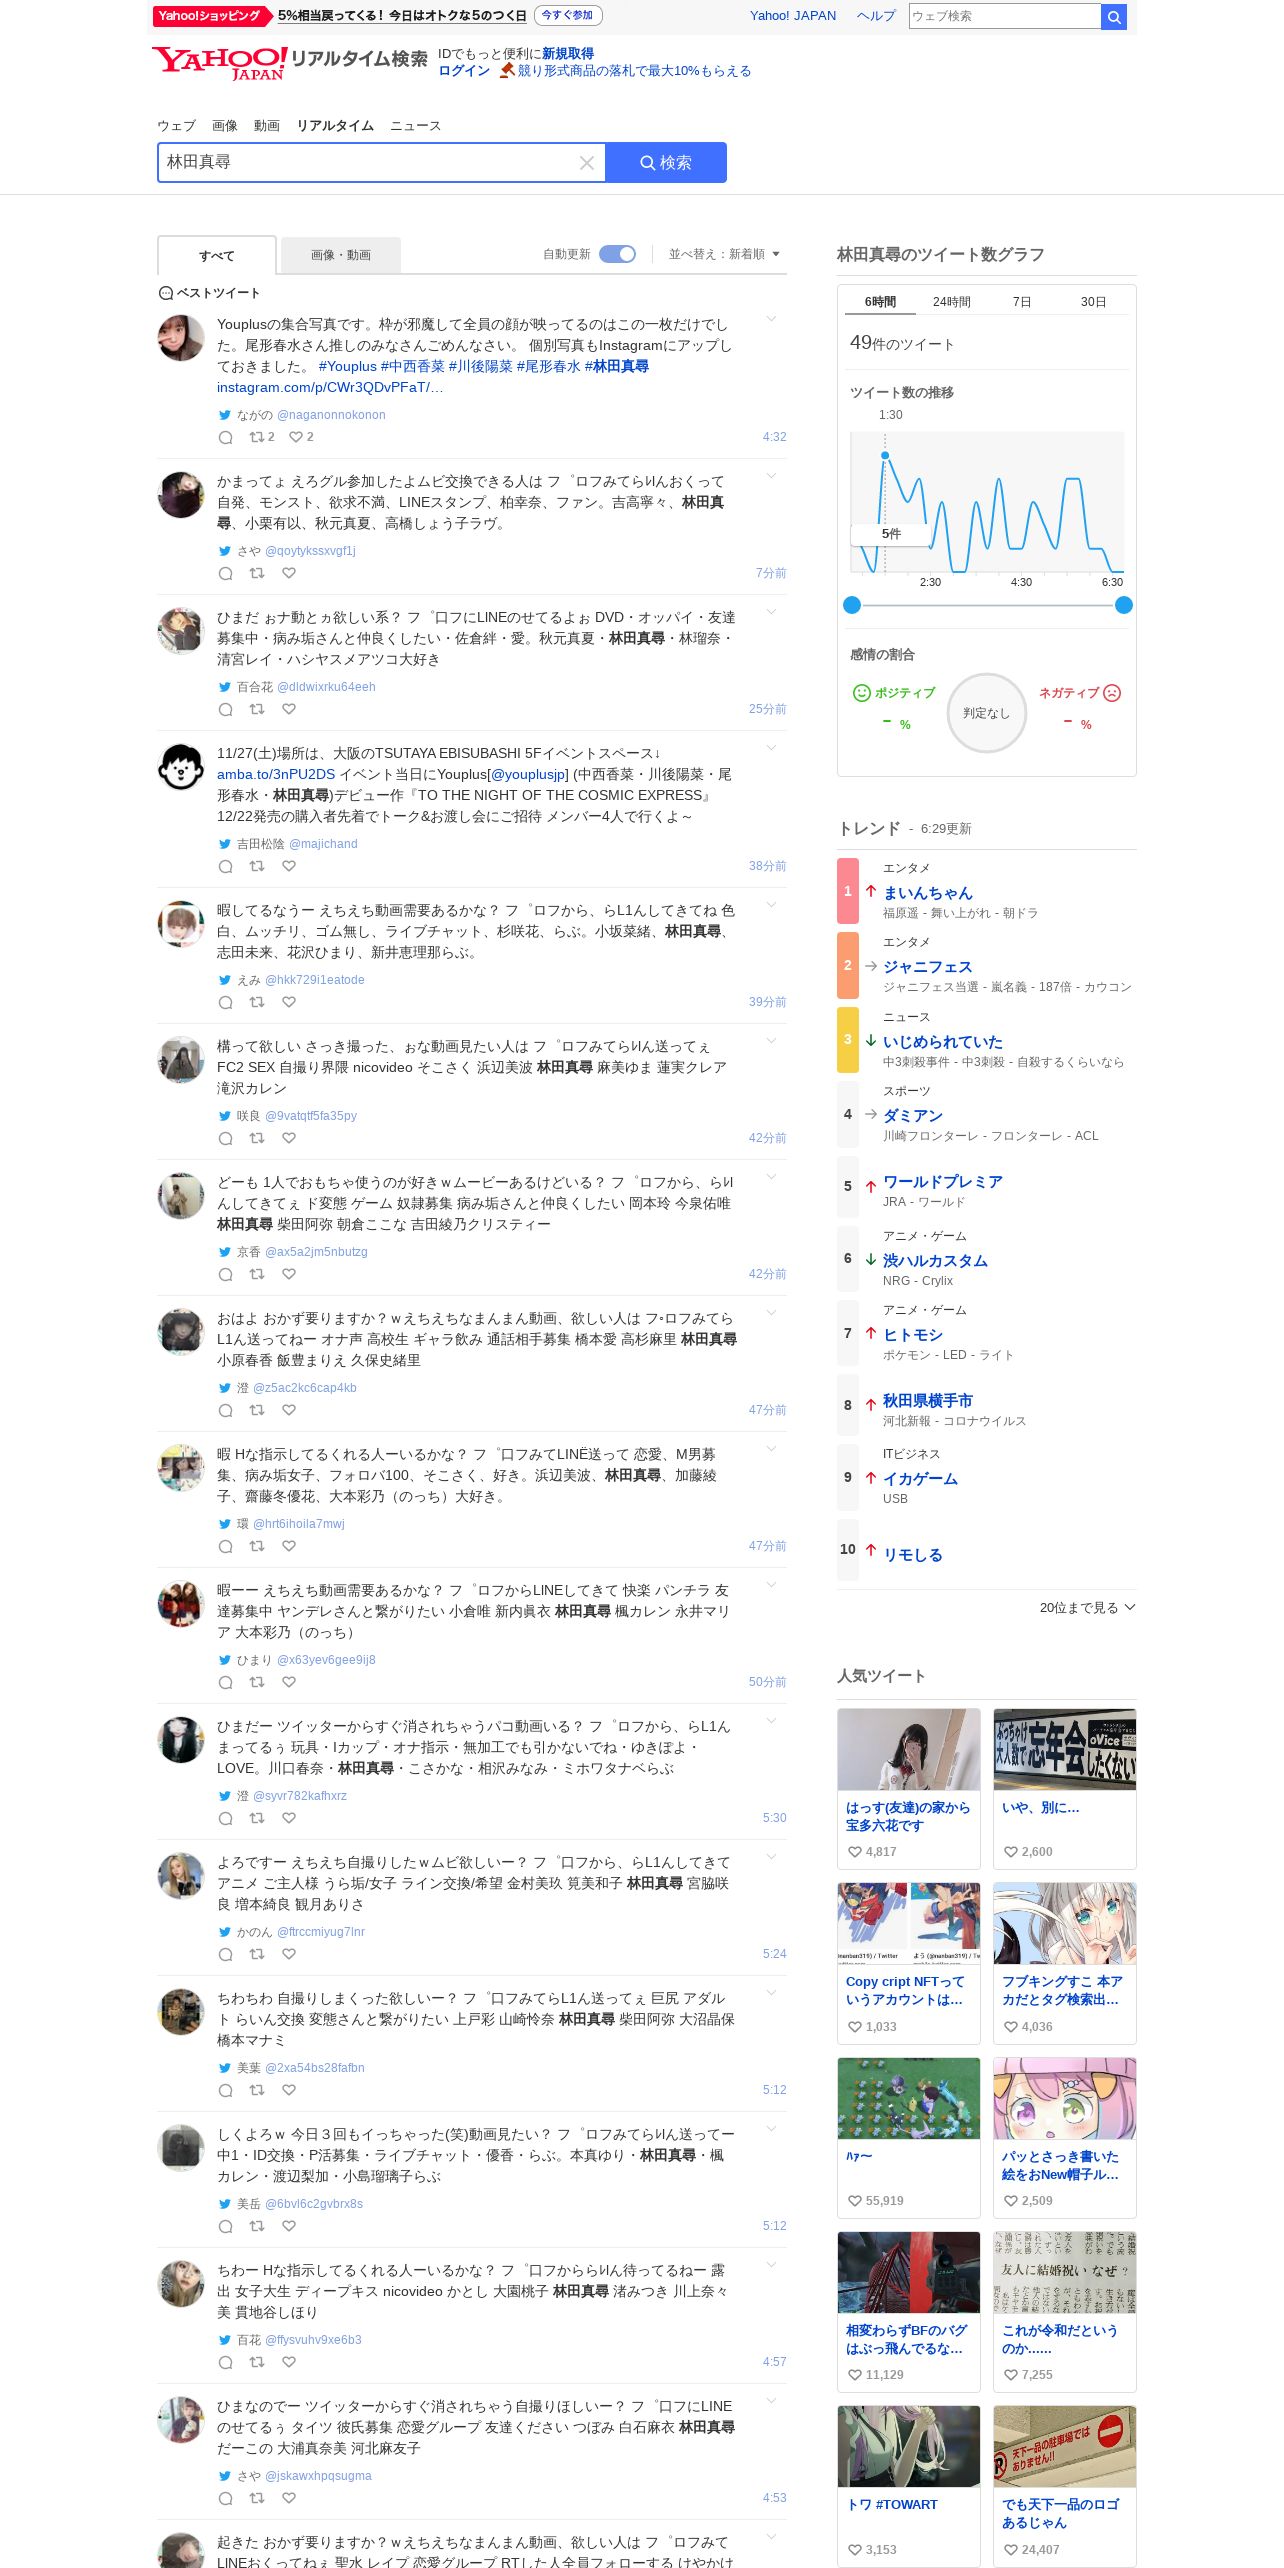1284x2568 pixels.
Task: Open the ながの profile avatar
Action: click(x=181, y=338)
